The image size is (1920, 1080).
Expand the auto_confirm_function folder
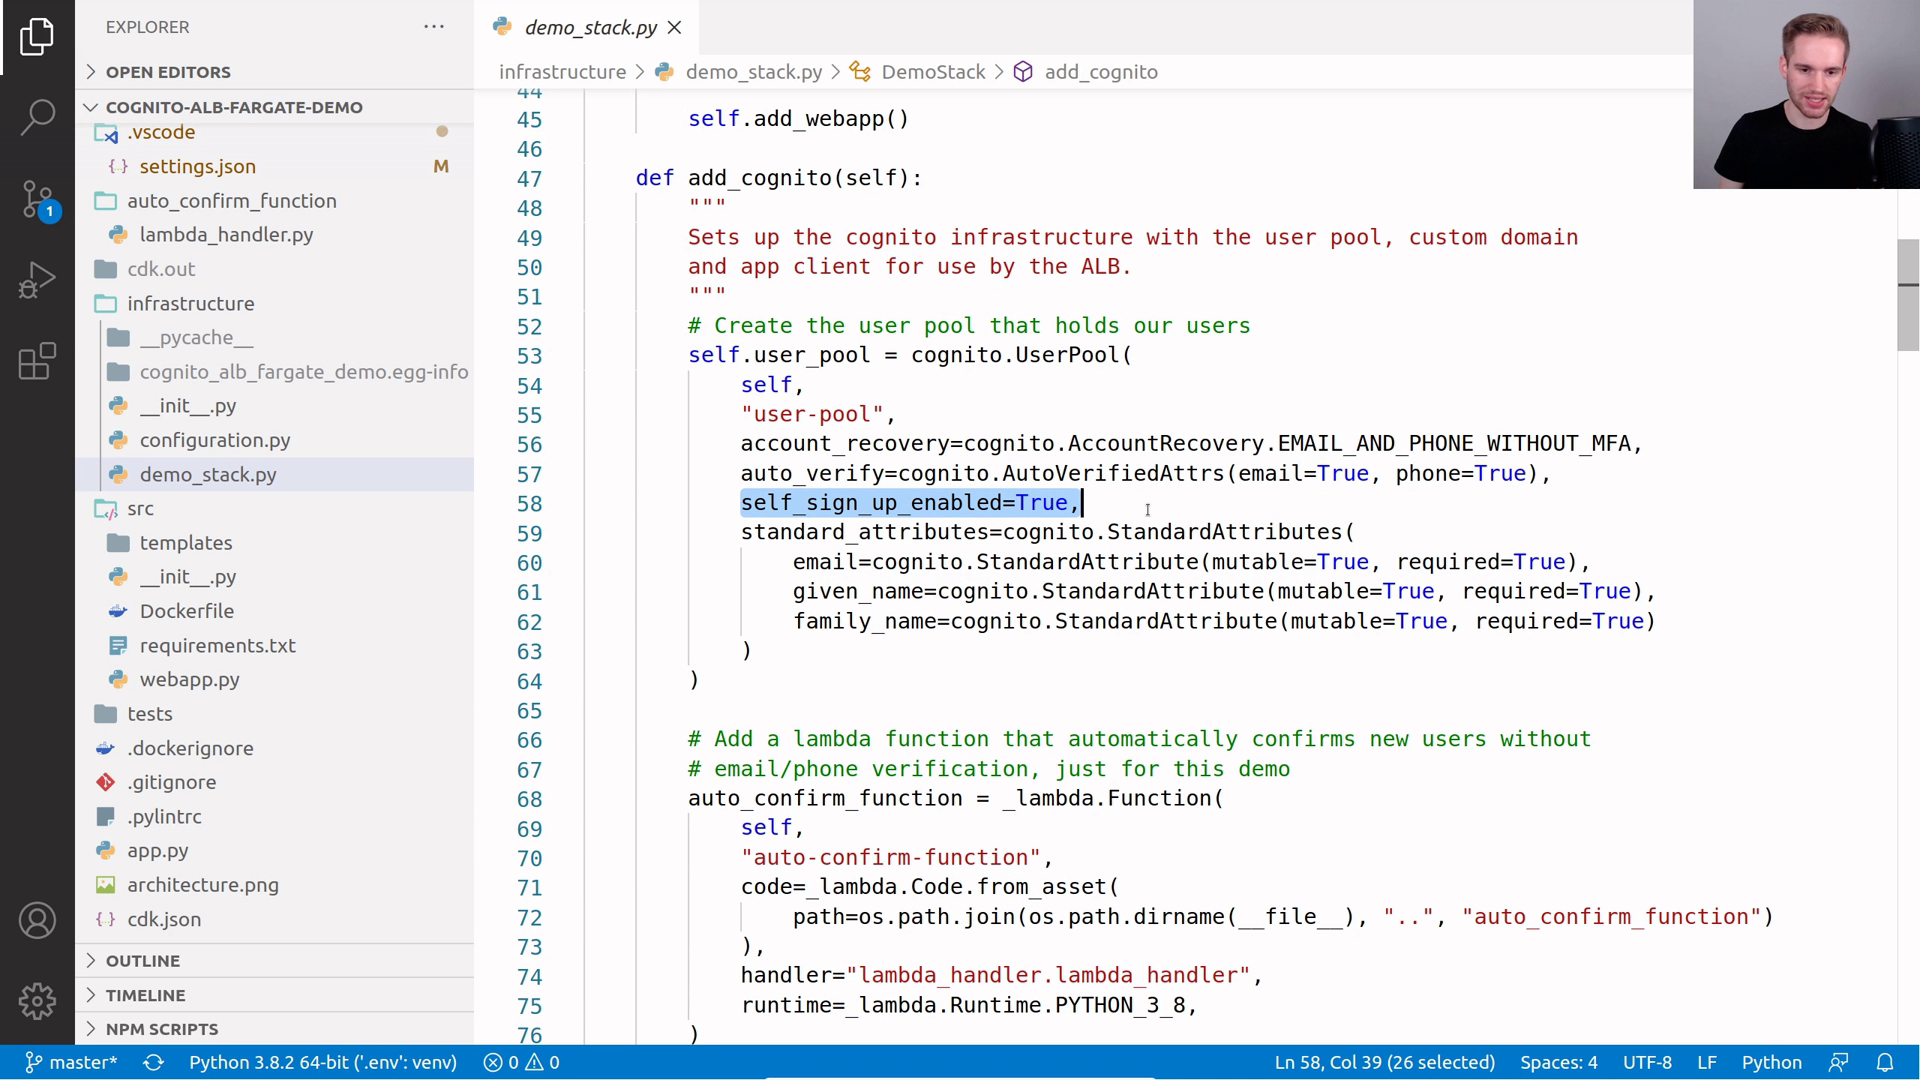pyautogui.click(x=231, y=200)
